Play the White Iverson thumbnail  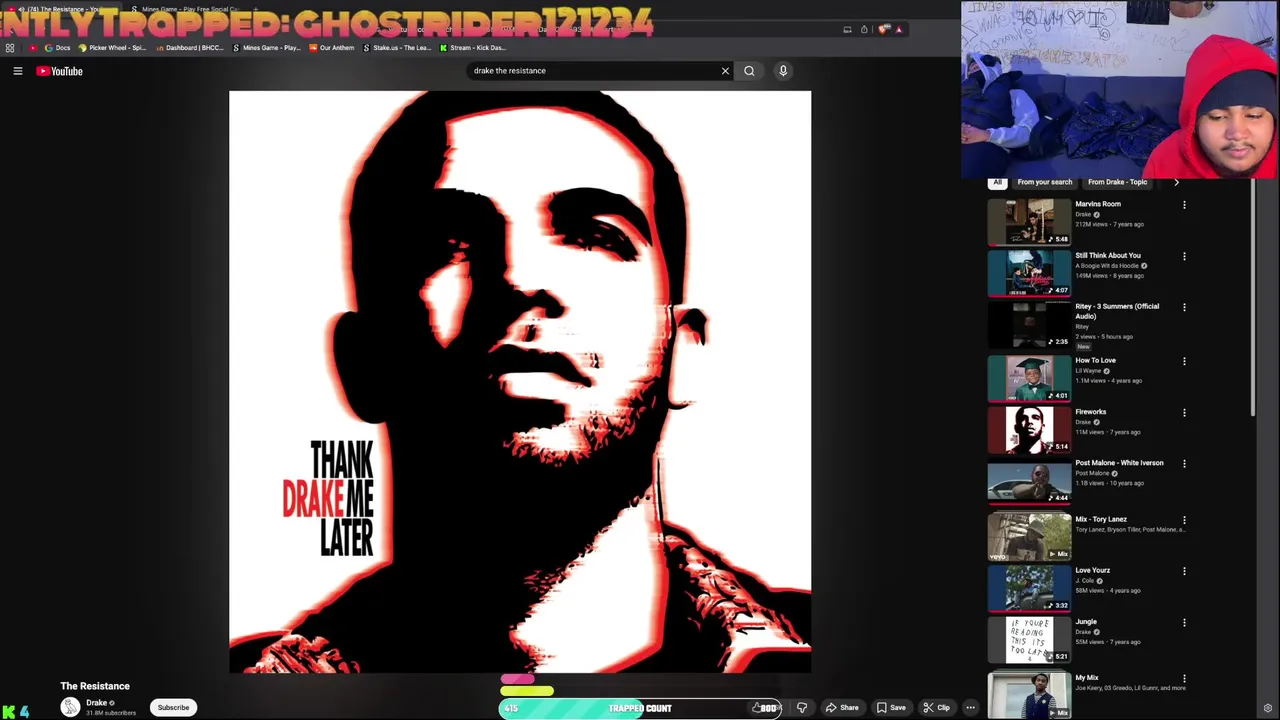[x=1028, y=480]
